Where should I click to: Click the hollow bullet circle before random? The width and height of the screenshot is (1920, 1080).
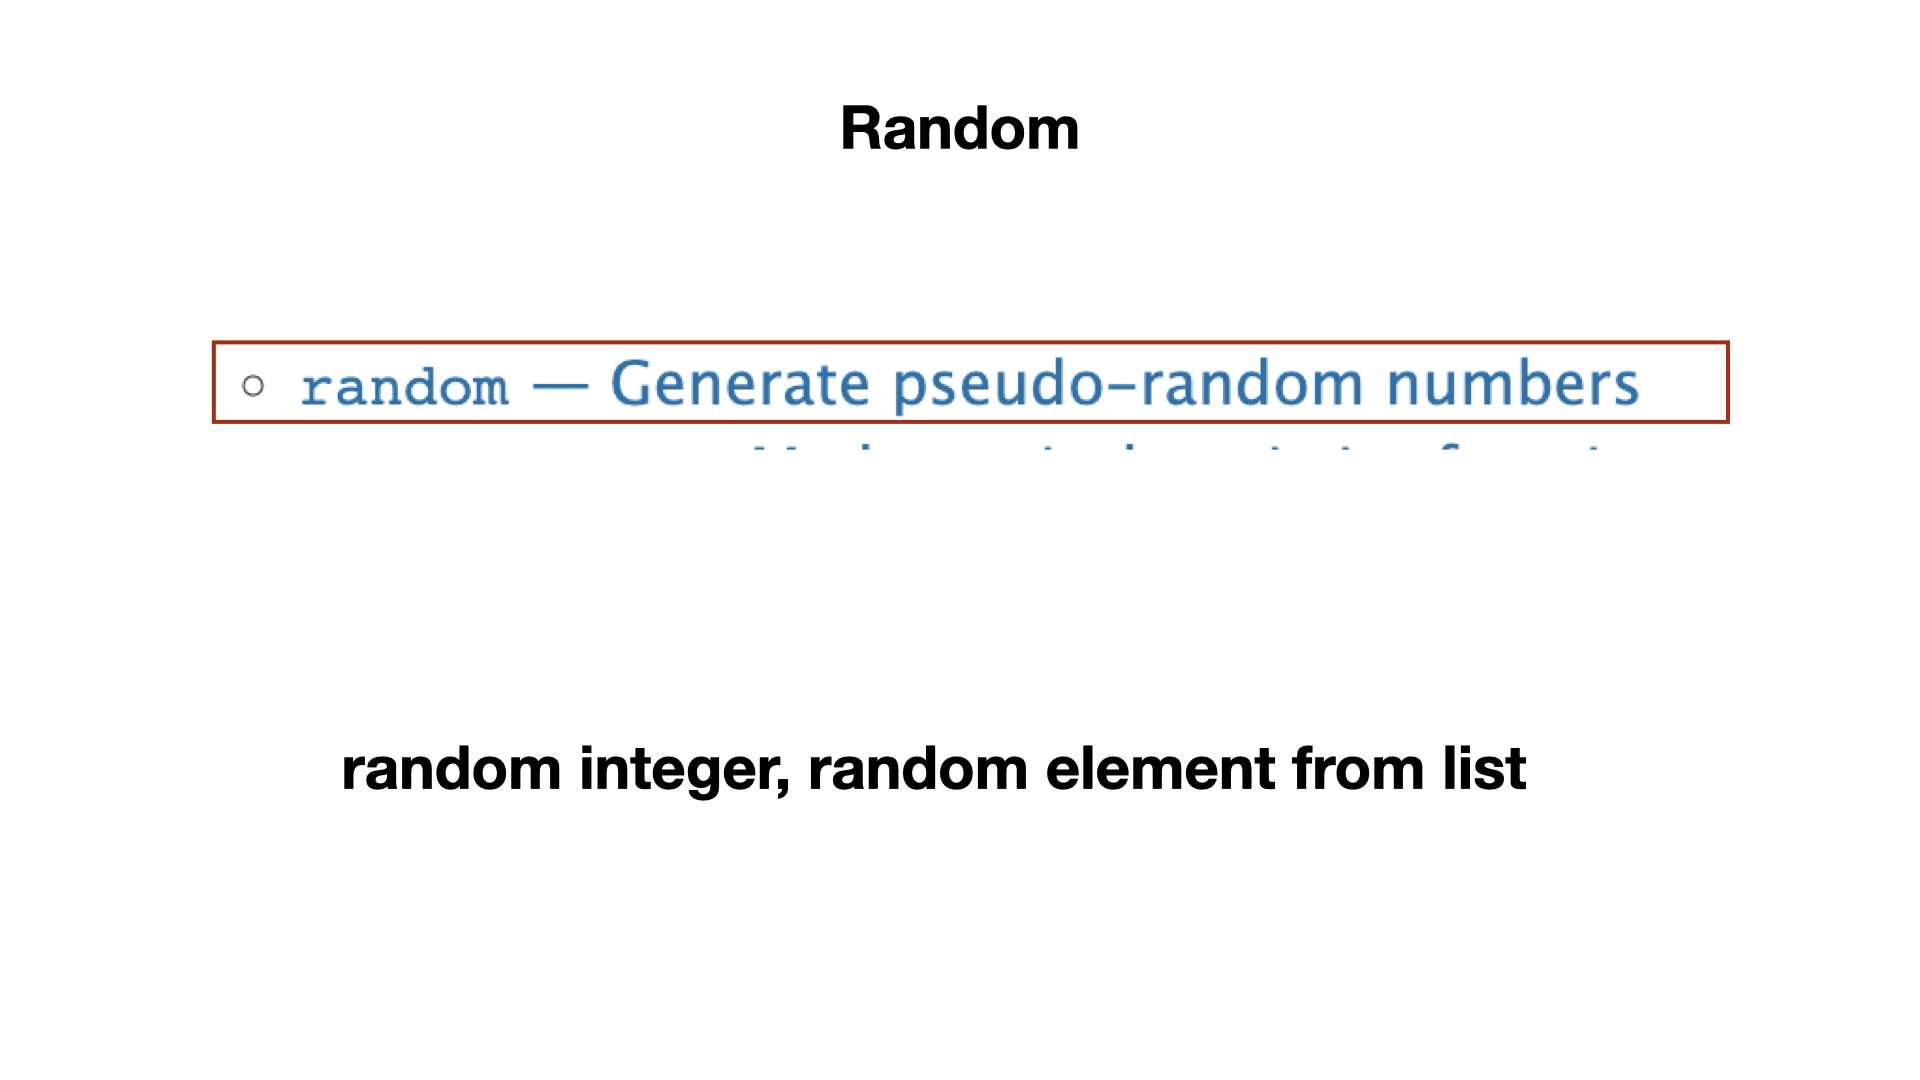(253, 385)
